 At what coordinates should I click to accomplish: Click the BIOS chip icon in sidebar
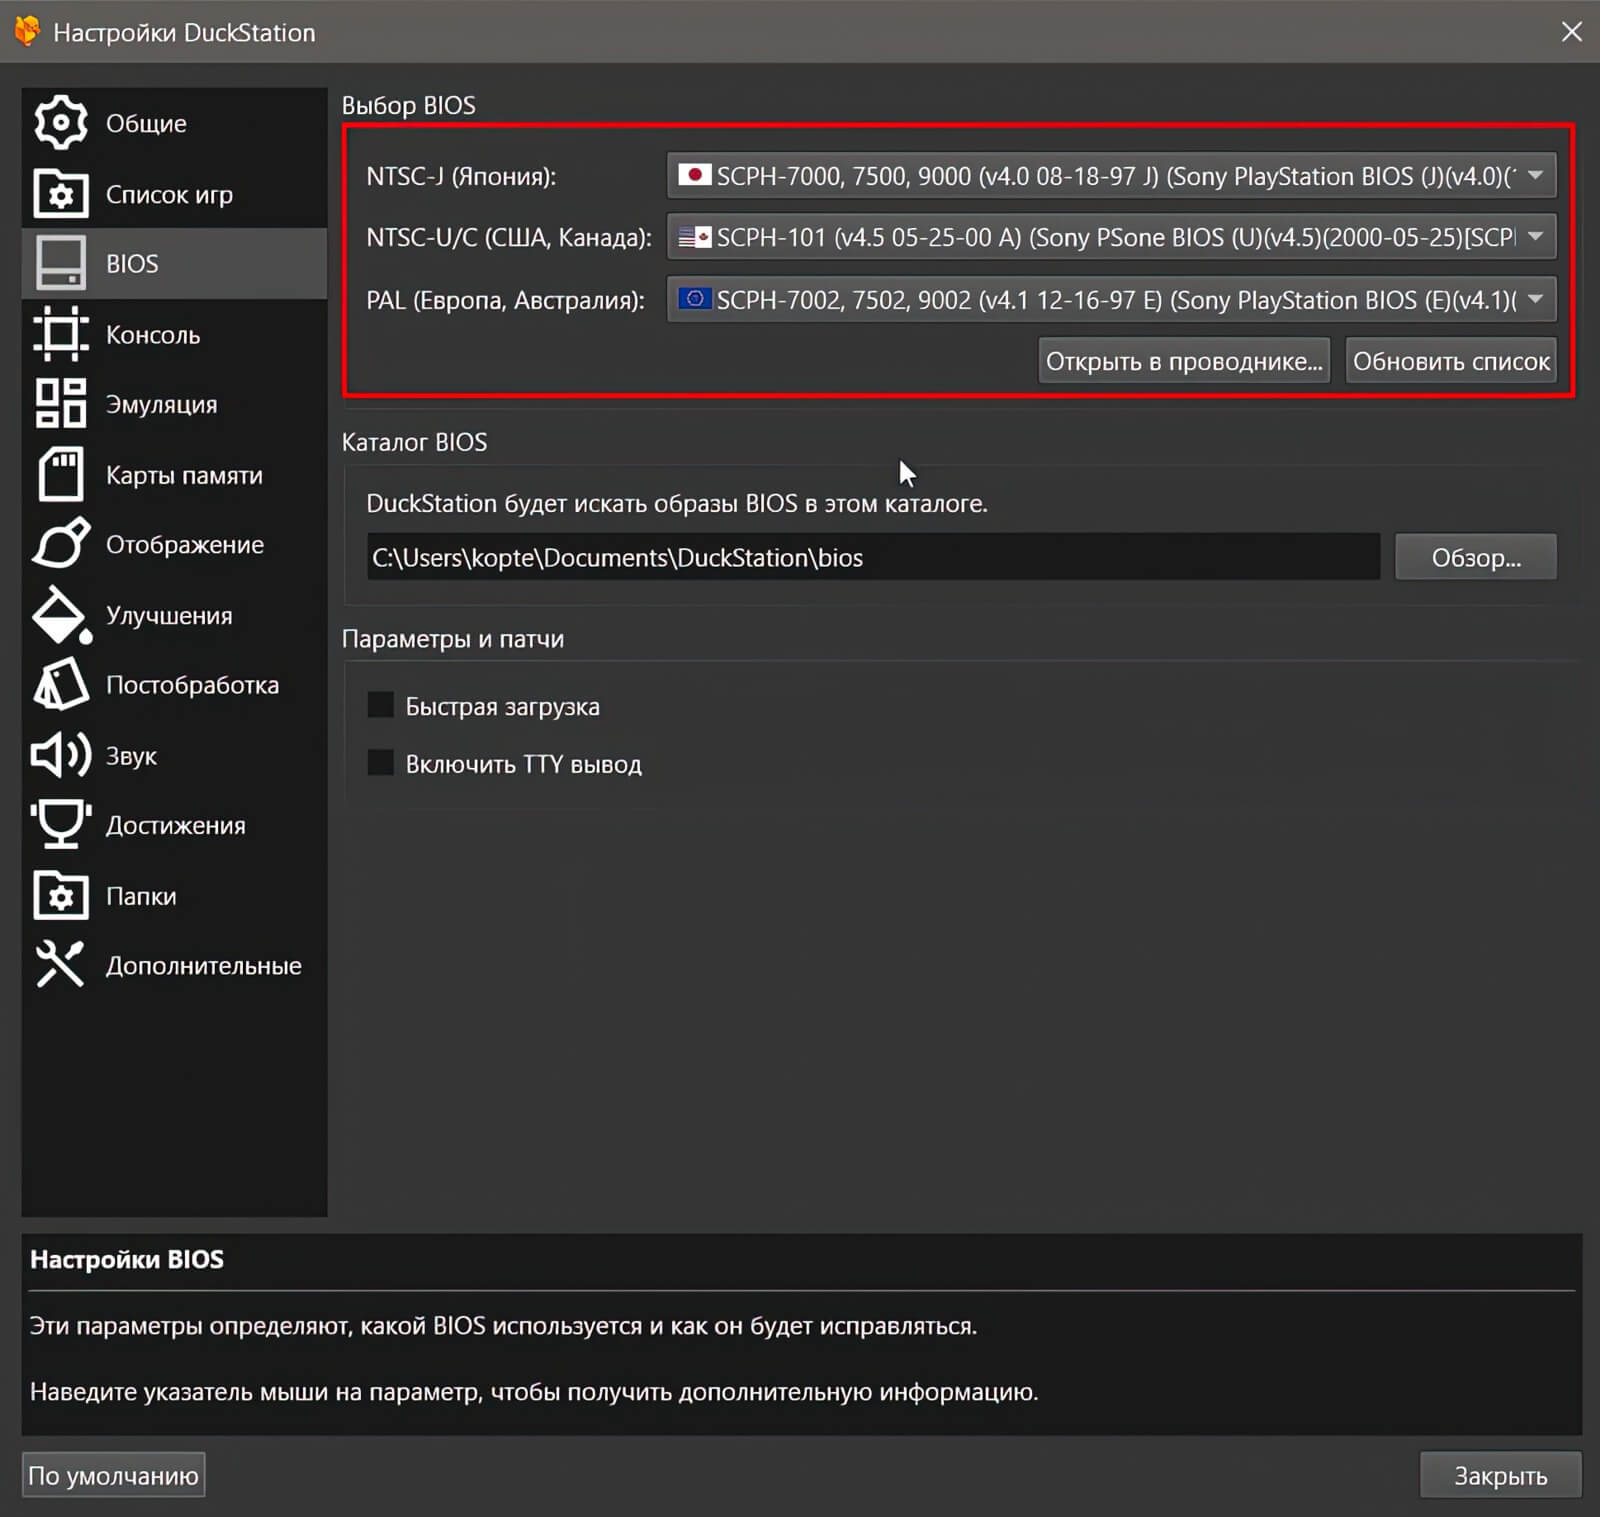coord(61,263)
